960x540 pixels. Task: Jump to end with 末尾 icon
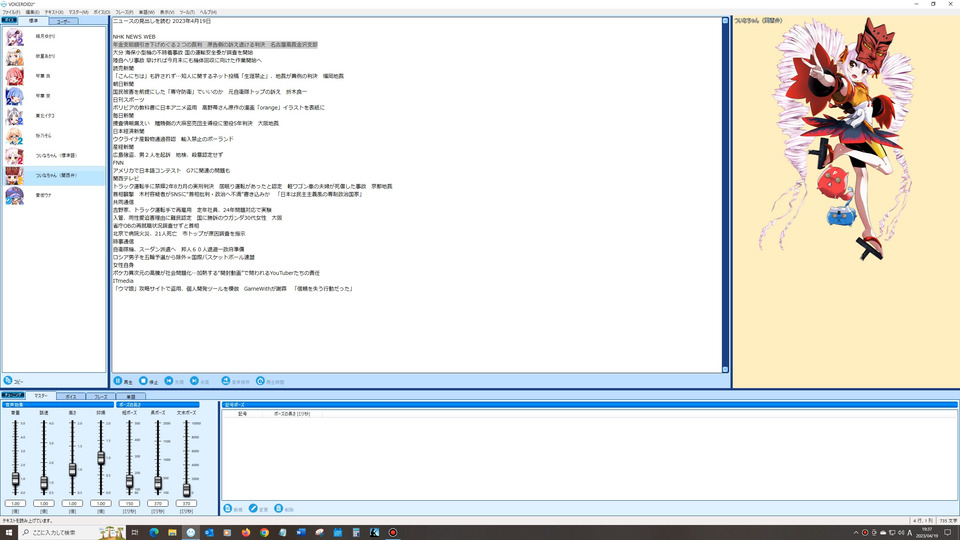click(194, 381)
